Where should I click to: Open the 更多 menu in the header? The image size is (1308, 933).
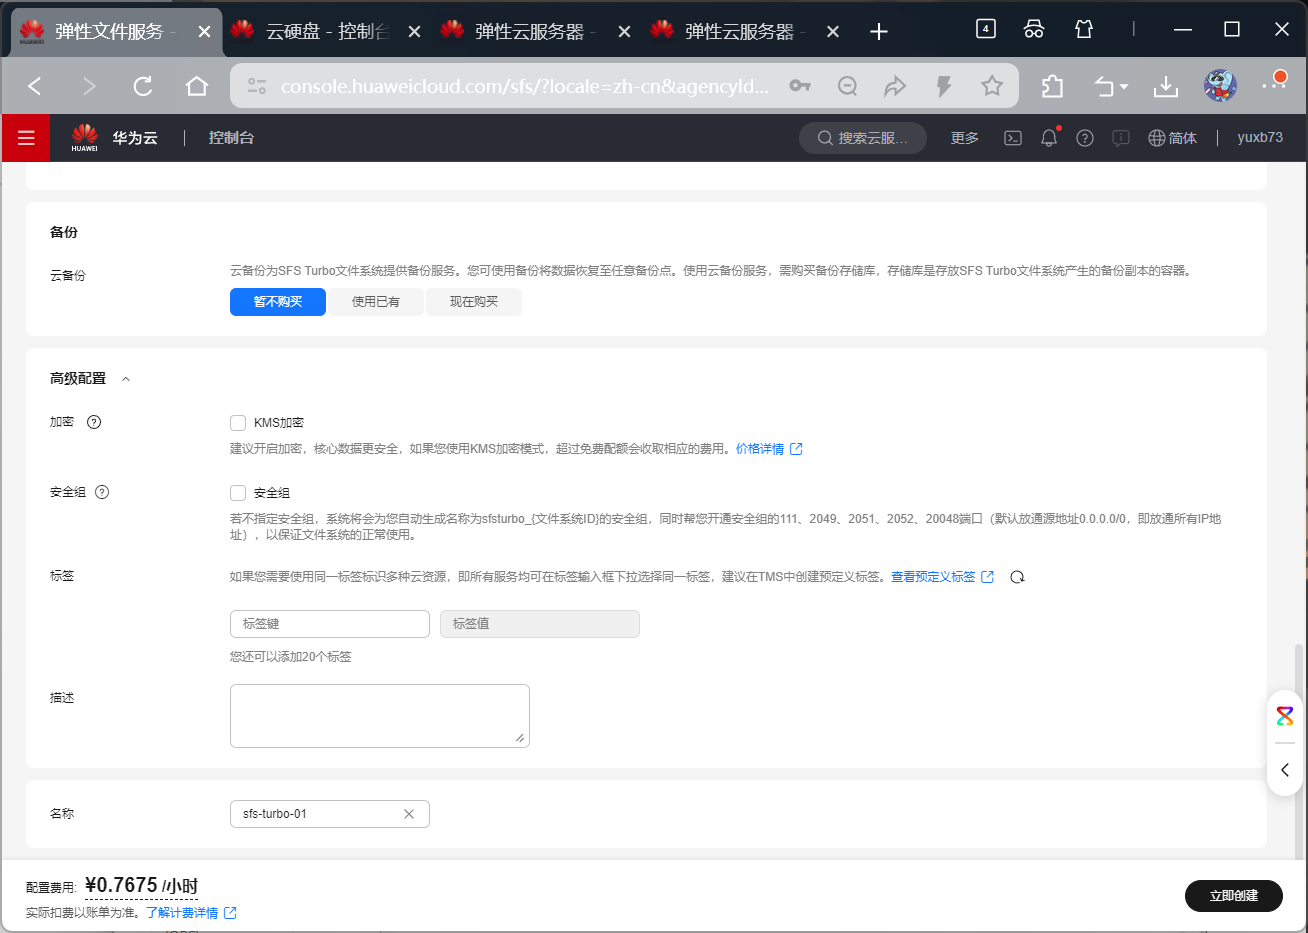click(965, 138)
